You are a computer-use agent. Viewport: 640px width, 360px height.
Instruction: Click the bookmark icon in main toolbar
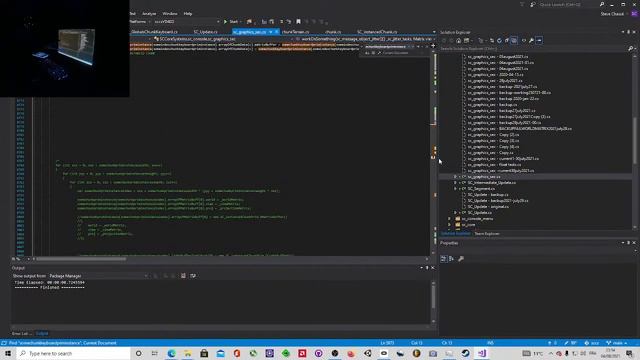coord(298,22)
